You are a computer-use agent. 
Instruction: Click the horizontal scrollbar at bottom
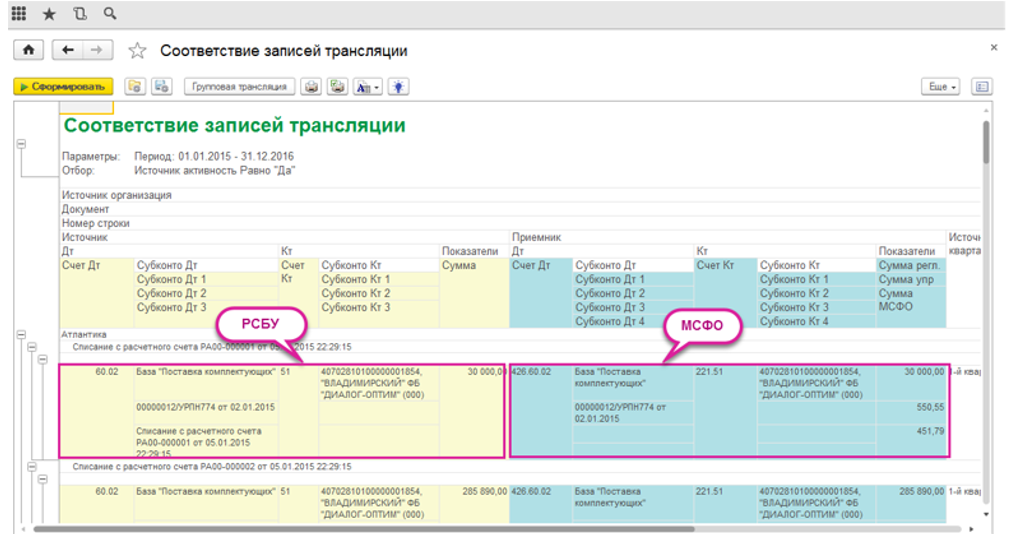coord(500,528)
